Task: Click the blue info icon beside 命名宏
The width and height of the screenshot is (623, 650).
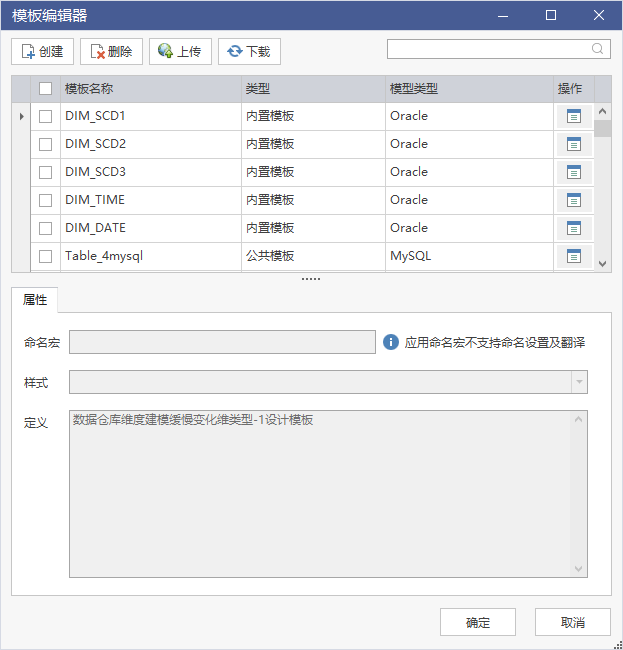Action: (390, 342)
